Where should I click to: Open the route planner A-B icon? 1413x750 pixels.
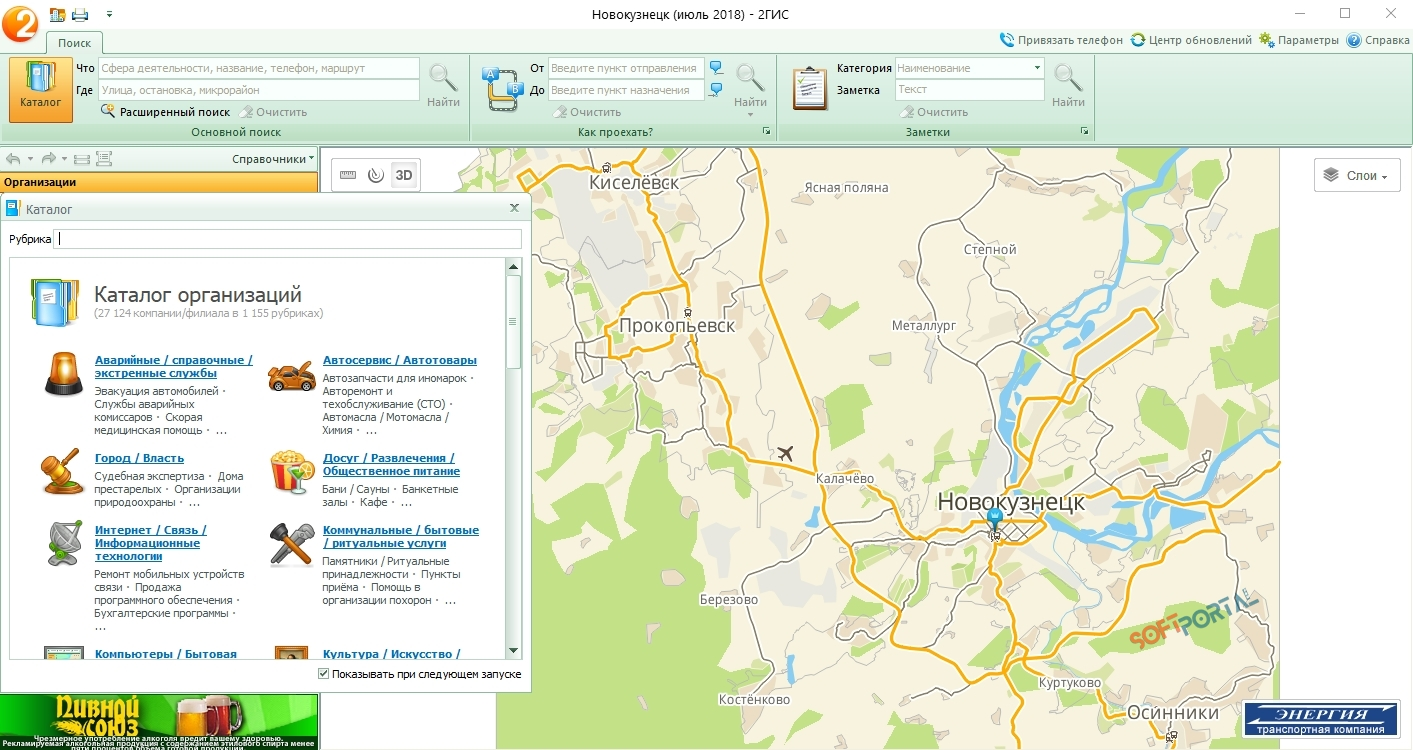point(502,89)
